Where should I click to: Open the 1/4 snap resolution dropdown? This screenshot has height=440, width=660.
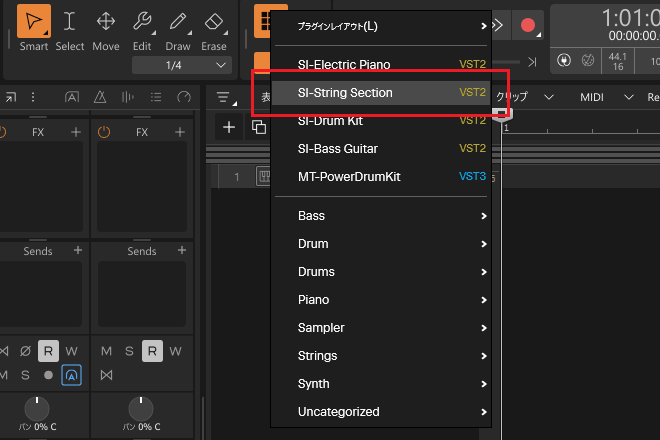(x=182, y=65)
